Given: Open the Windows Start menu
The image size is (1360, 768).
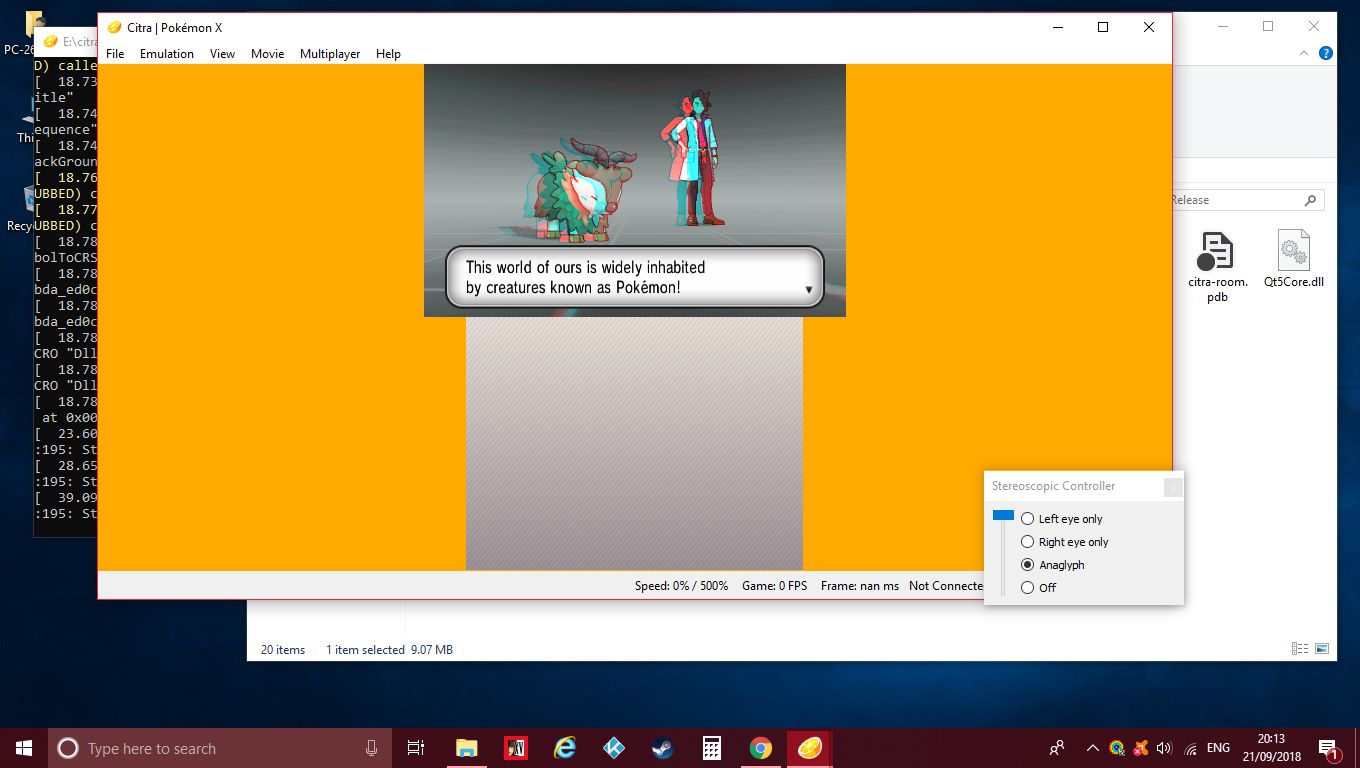Looking at the screenshot, I should pyautogui.click(x=24, y=748).
